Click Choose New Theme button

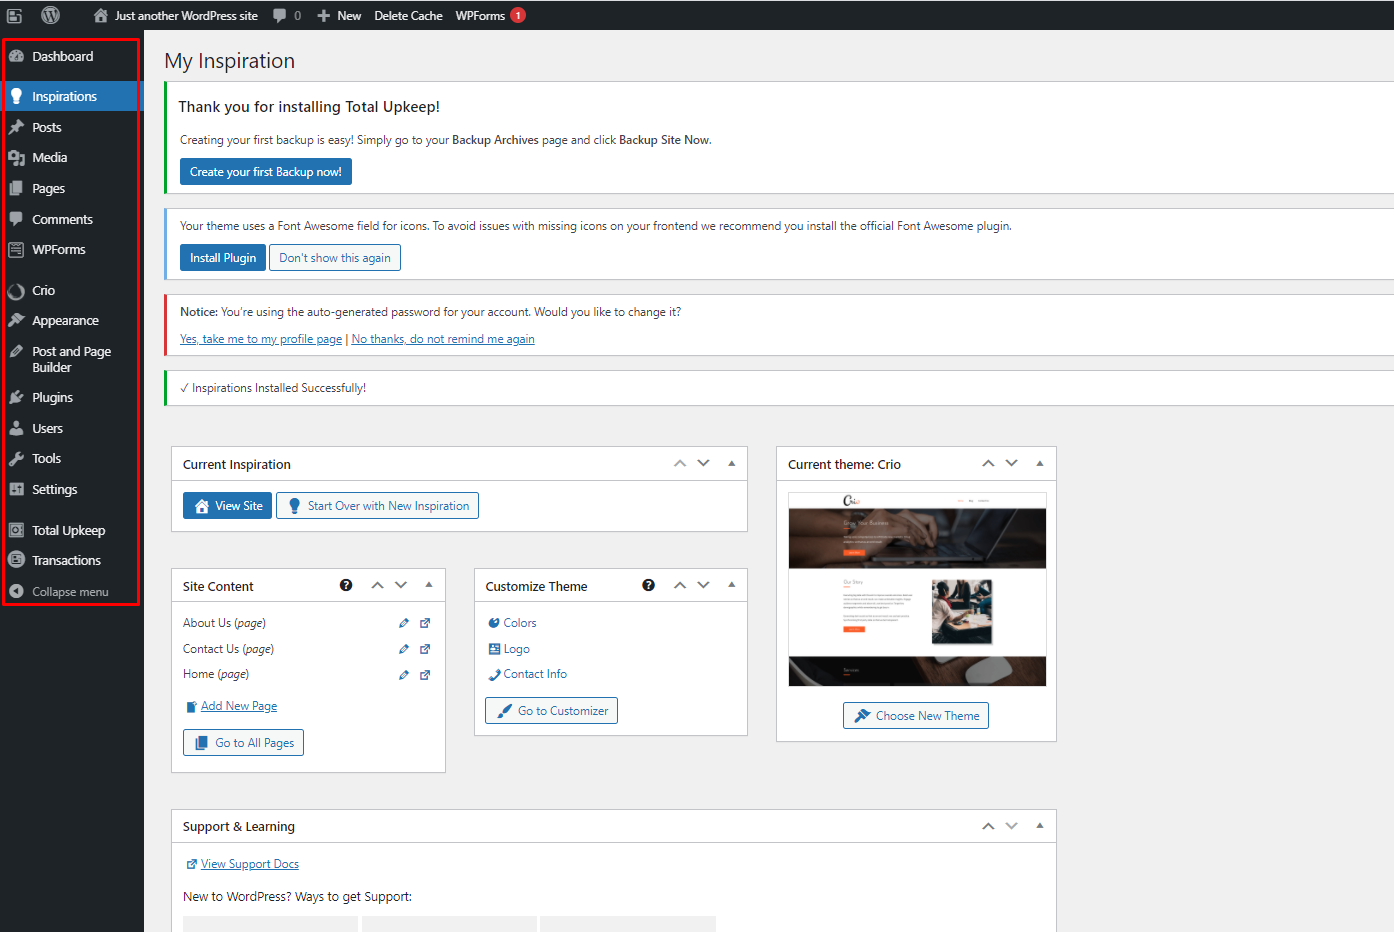tap(916, 716)
